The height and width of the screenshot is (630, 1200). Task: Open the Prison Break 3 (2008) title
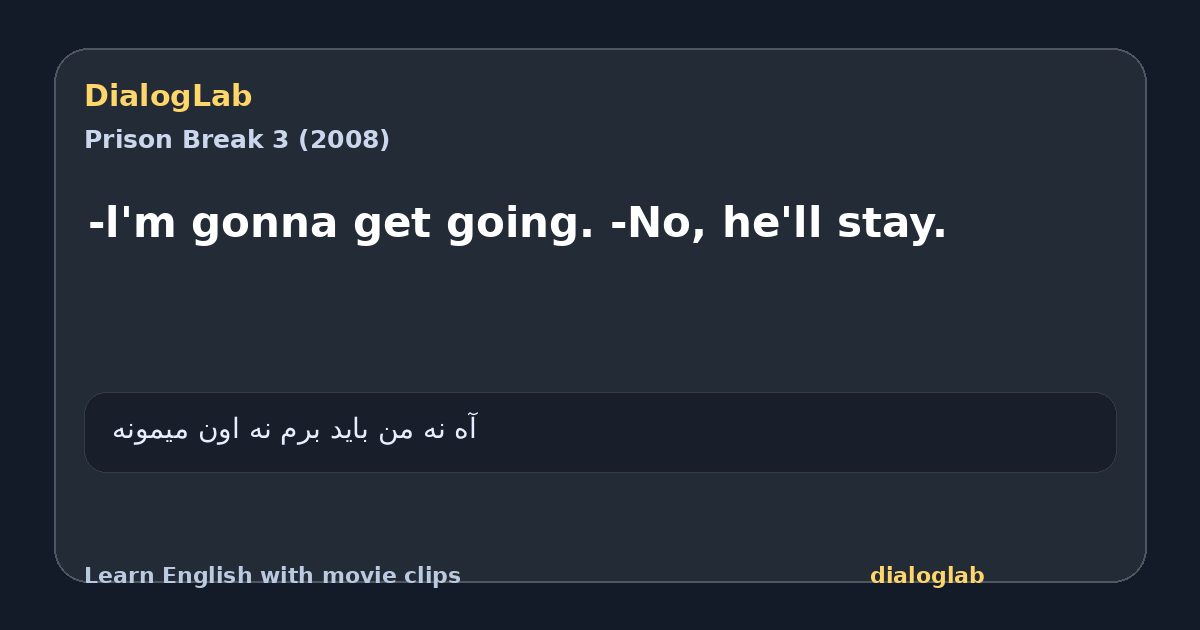pyautogui.click(x=237, y=140)
